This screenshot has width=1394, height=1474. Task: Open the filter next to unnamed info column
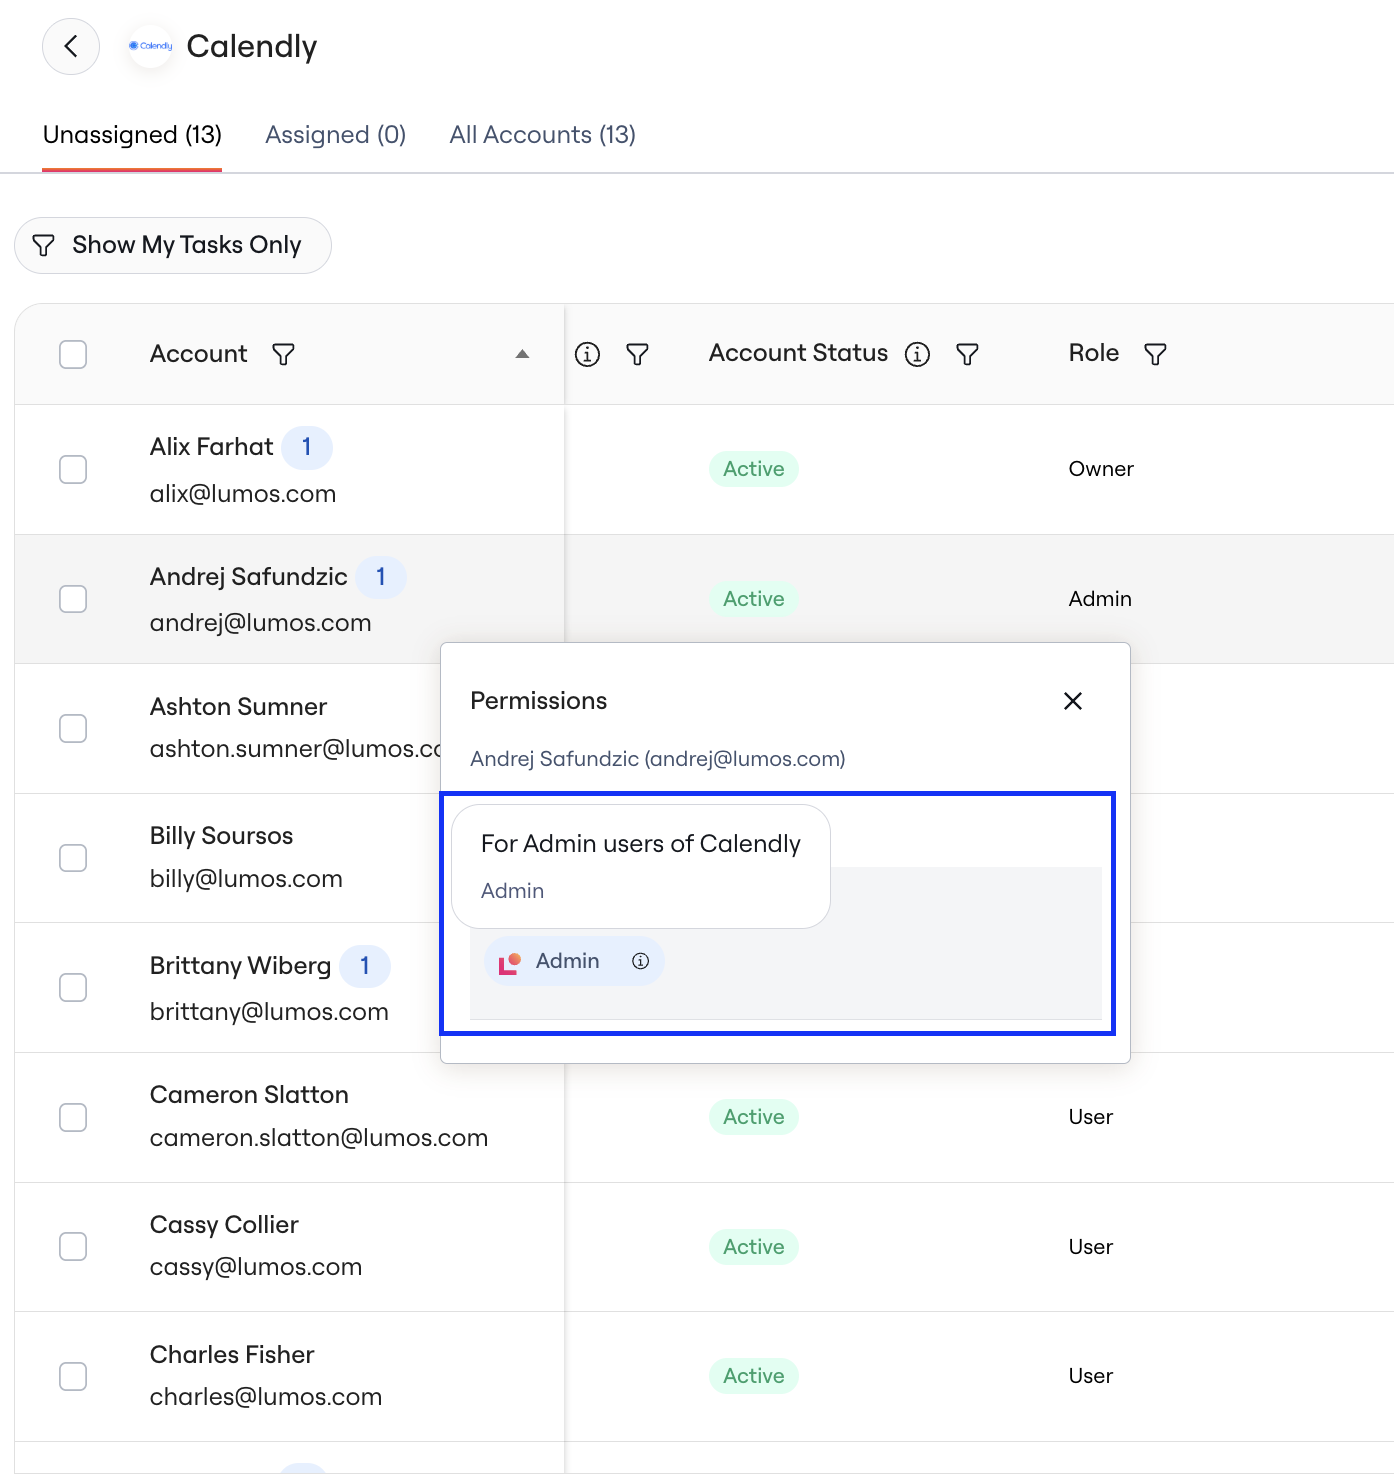(x=638, y=354)
